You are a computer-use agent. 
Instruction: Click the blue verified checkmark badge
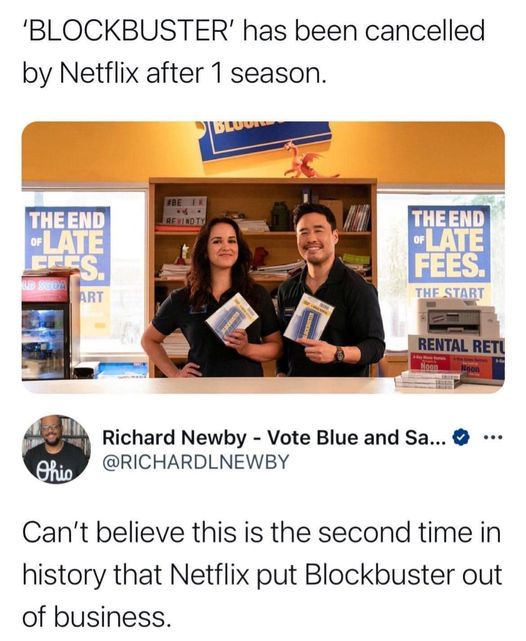[x=461, y=438]
